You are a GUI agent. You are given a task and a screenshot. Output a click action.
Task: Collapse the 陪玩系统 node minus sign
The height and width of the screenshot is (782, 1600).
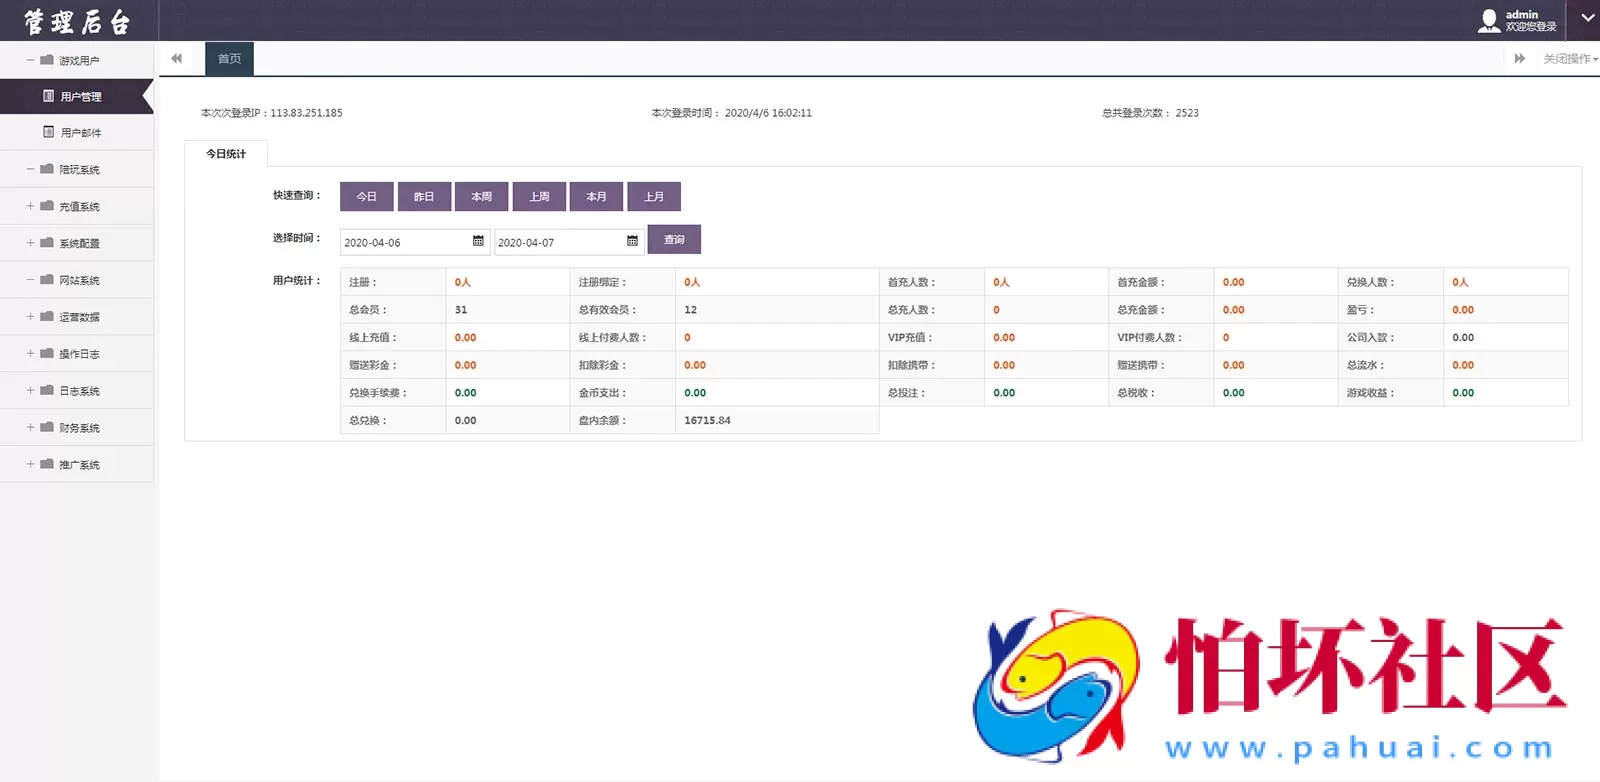(30, 169)
